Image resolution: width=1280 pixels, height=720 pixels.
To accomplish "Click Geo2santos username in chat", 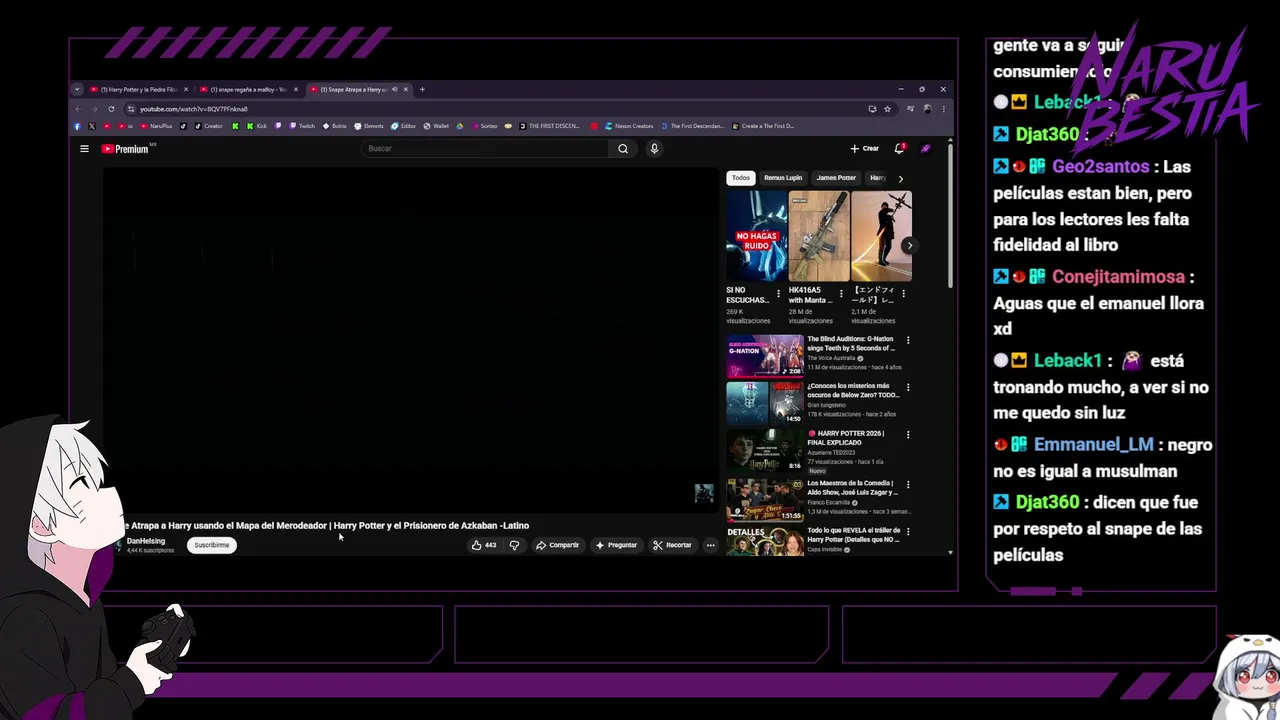I will 1100,167.
